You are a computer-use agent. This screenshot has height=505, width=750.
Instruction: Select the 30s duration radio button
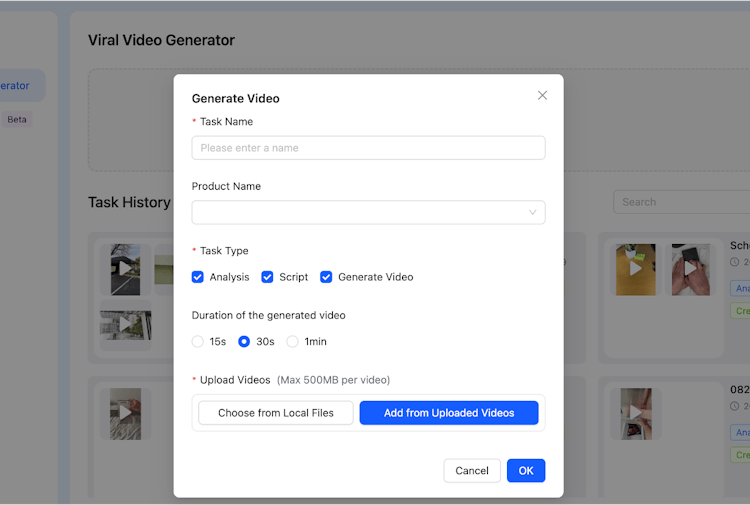244,342
